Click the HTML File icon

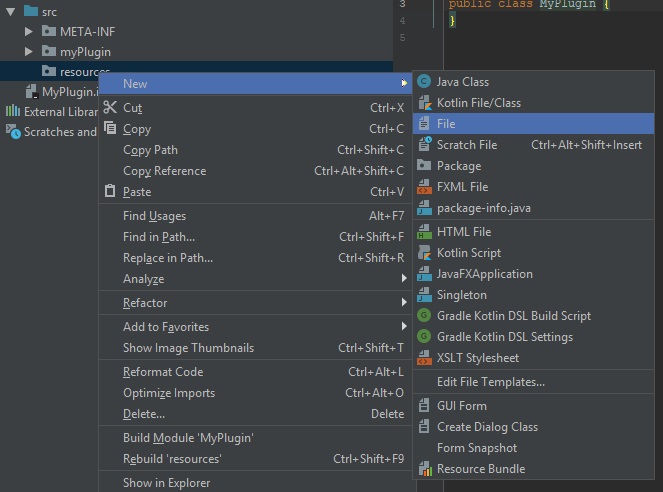(424, 232)
